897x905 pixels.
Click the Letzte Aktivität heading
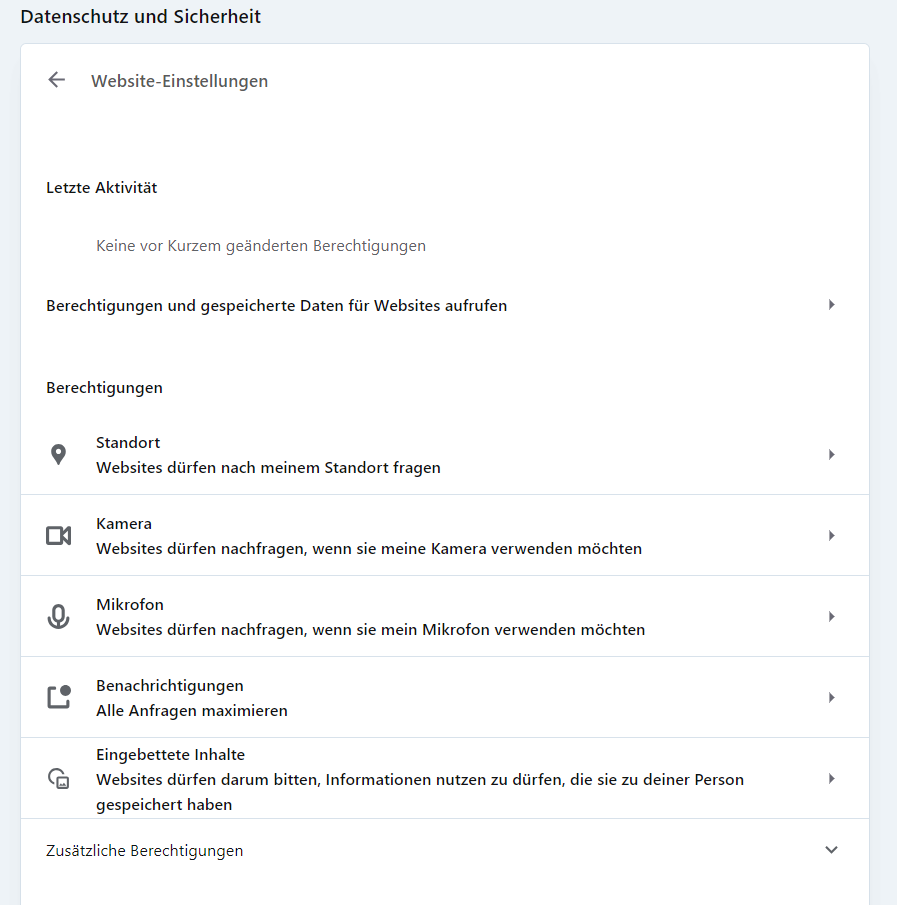pyautogui.click(x=102, y=188)
